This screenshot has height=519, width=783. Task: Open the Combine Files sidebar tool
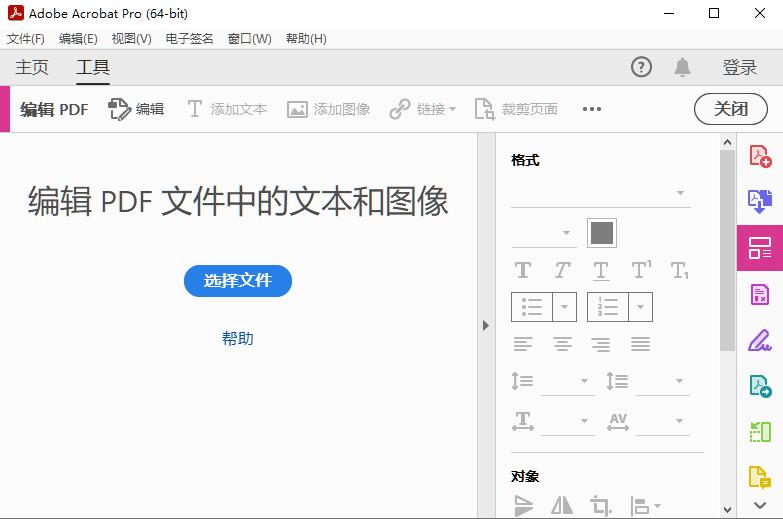tap(760, 201)
